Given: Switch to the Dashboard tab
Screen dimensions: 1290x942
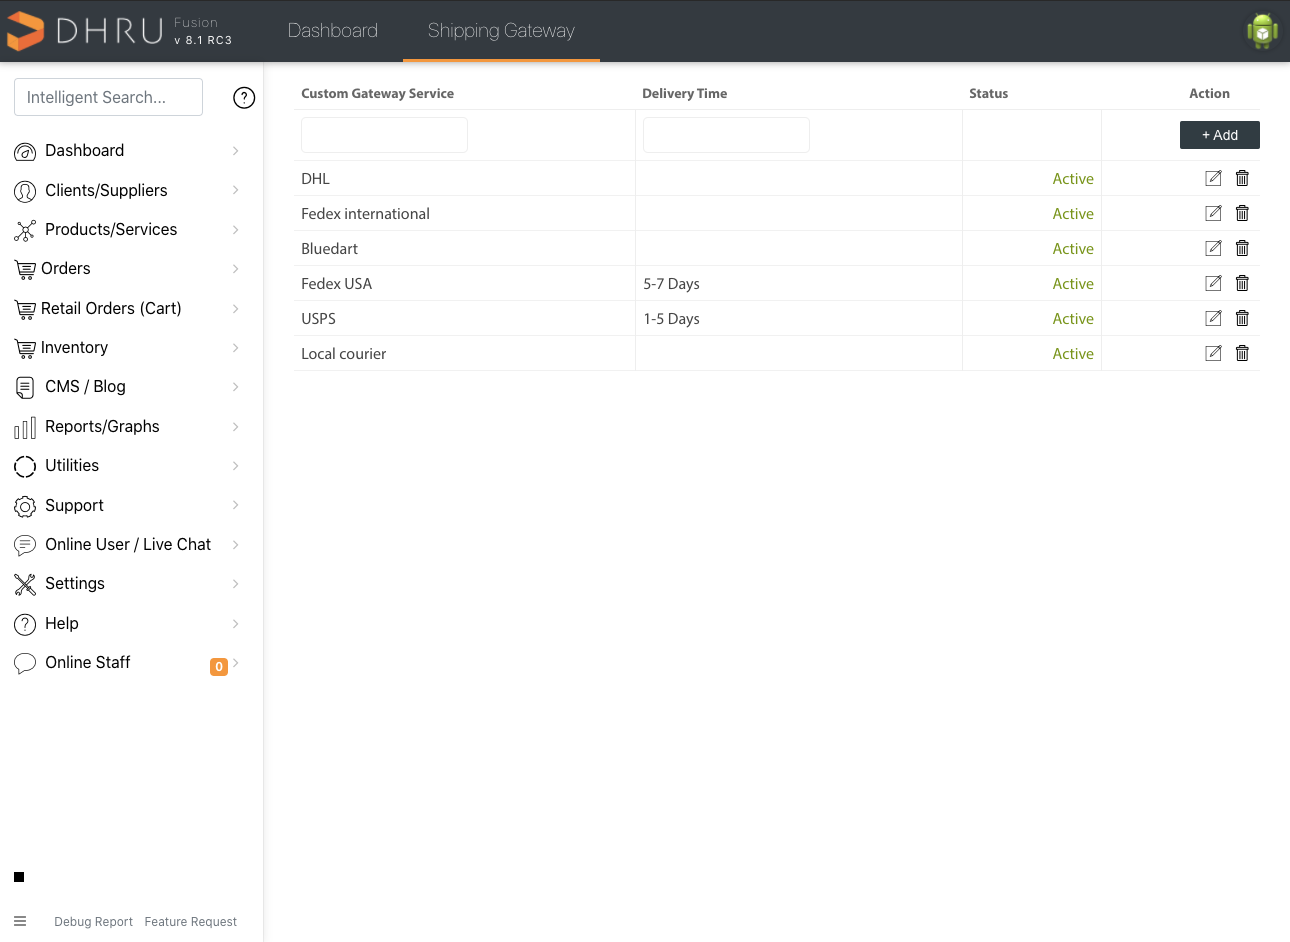Looking at the screenshot, I should tap(333, 31).
